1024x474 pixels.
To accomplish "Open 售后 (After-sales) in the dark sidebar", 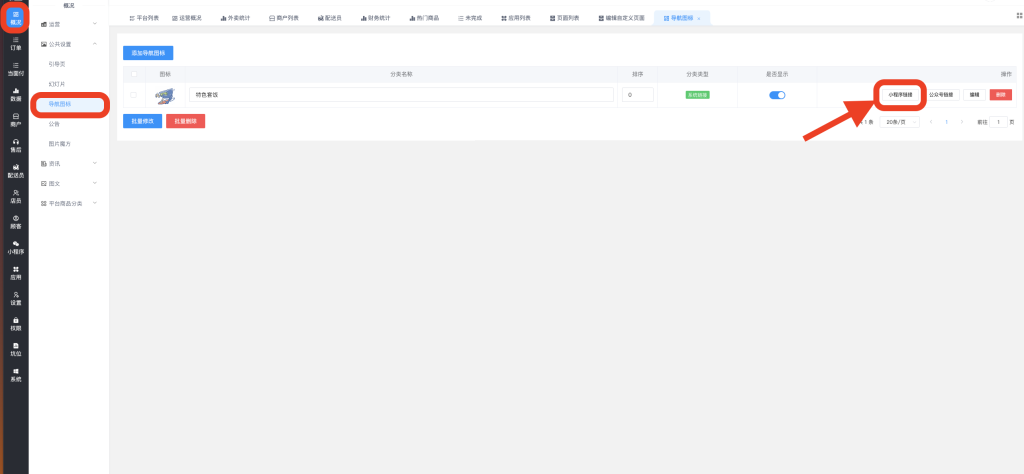I will pyautogui.click(x=15, y=145).
